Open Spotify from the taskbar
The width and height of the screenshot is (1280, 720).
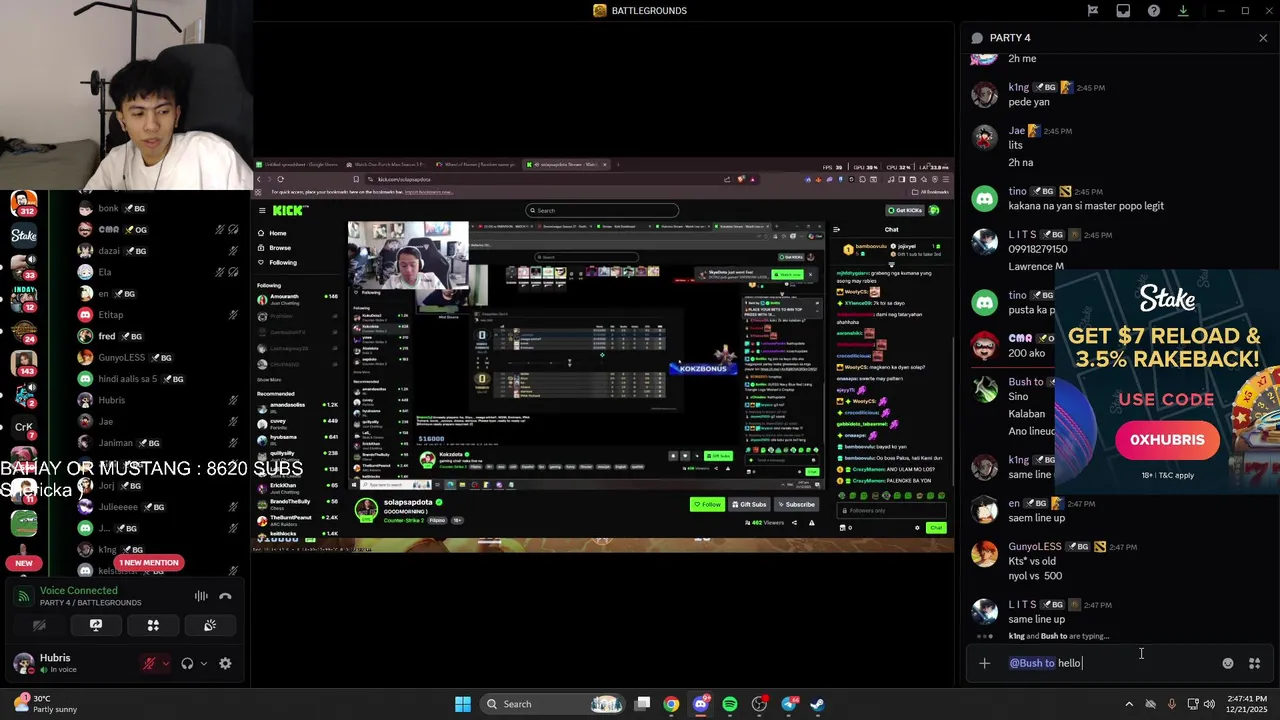click(730, 704)
